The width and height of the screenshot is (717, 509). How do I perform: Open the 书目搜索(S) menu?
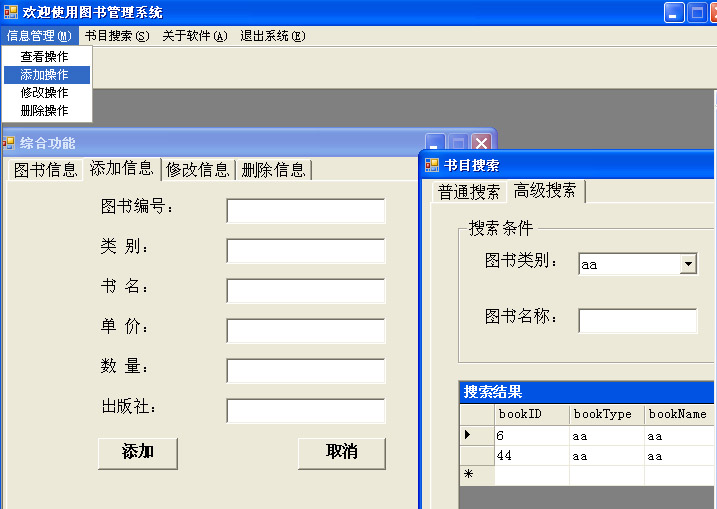point(117,36)
